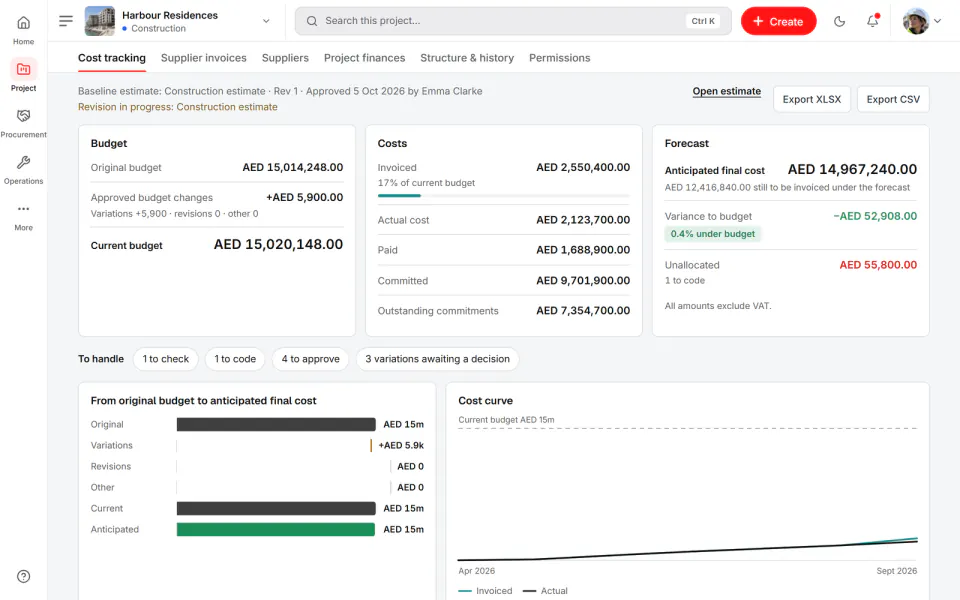Click the 0.4% under budget badge
Image resolution: width=960 pixels, height=600 pixels.
pyautogui.click(x=713, y=234)
